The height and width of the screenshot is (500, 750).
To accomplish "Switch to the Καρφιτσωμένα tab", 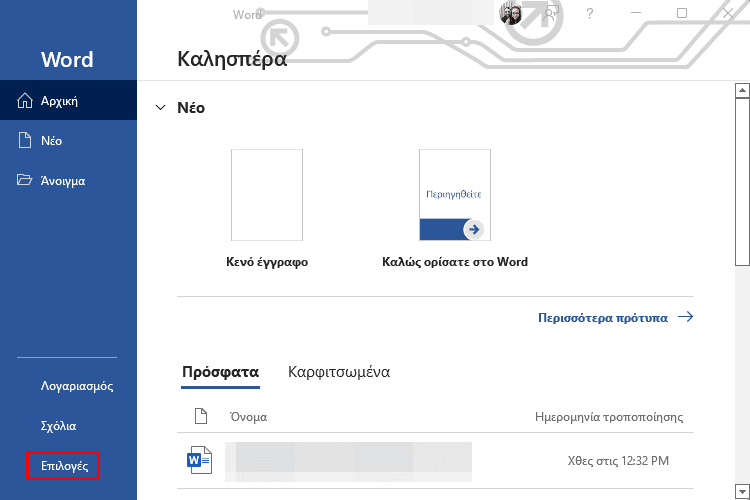I will [339, 372].
